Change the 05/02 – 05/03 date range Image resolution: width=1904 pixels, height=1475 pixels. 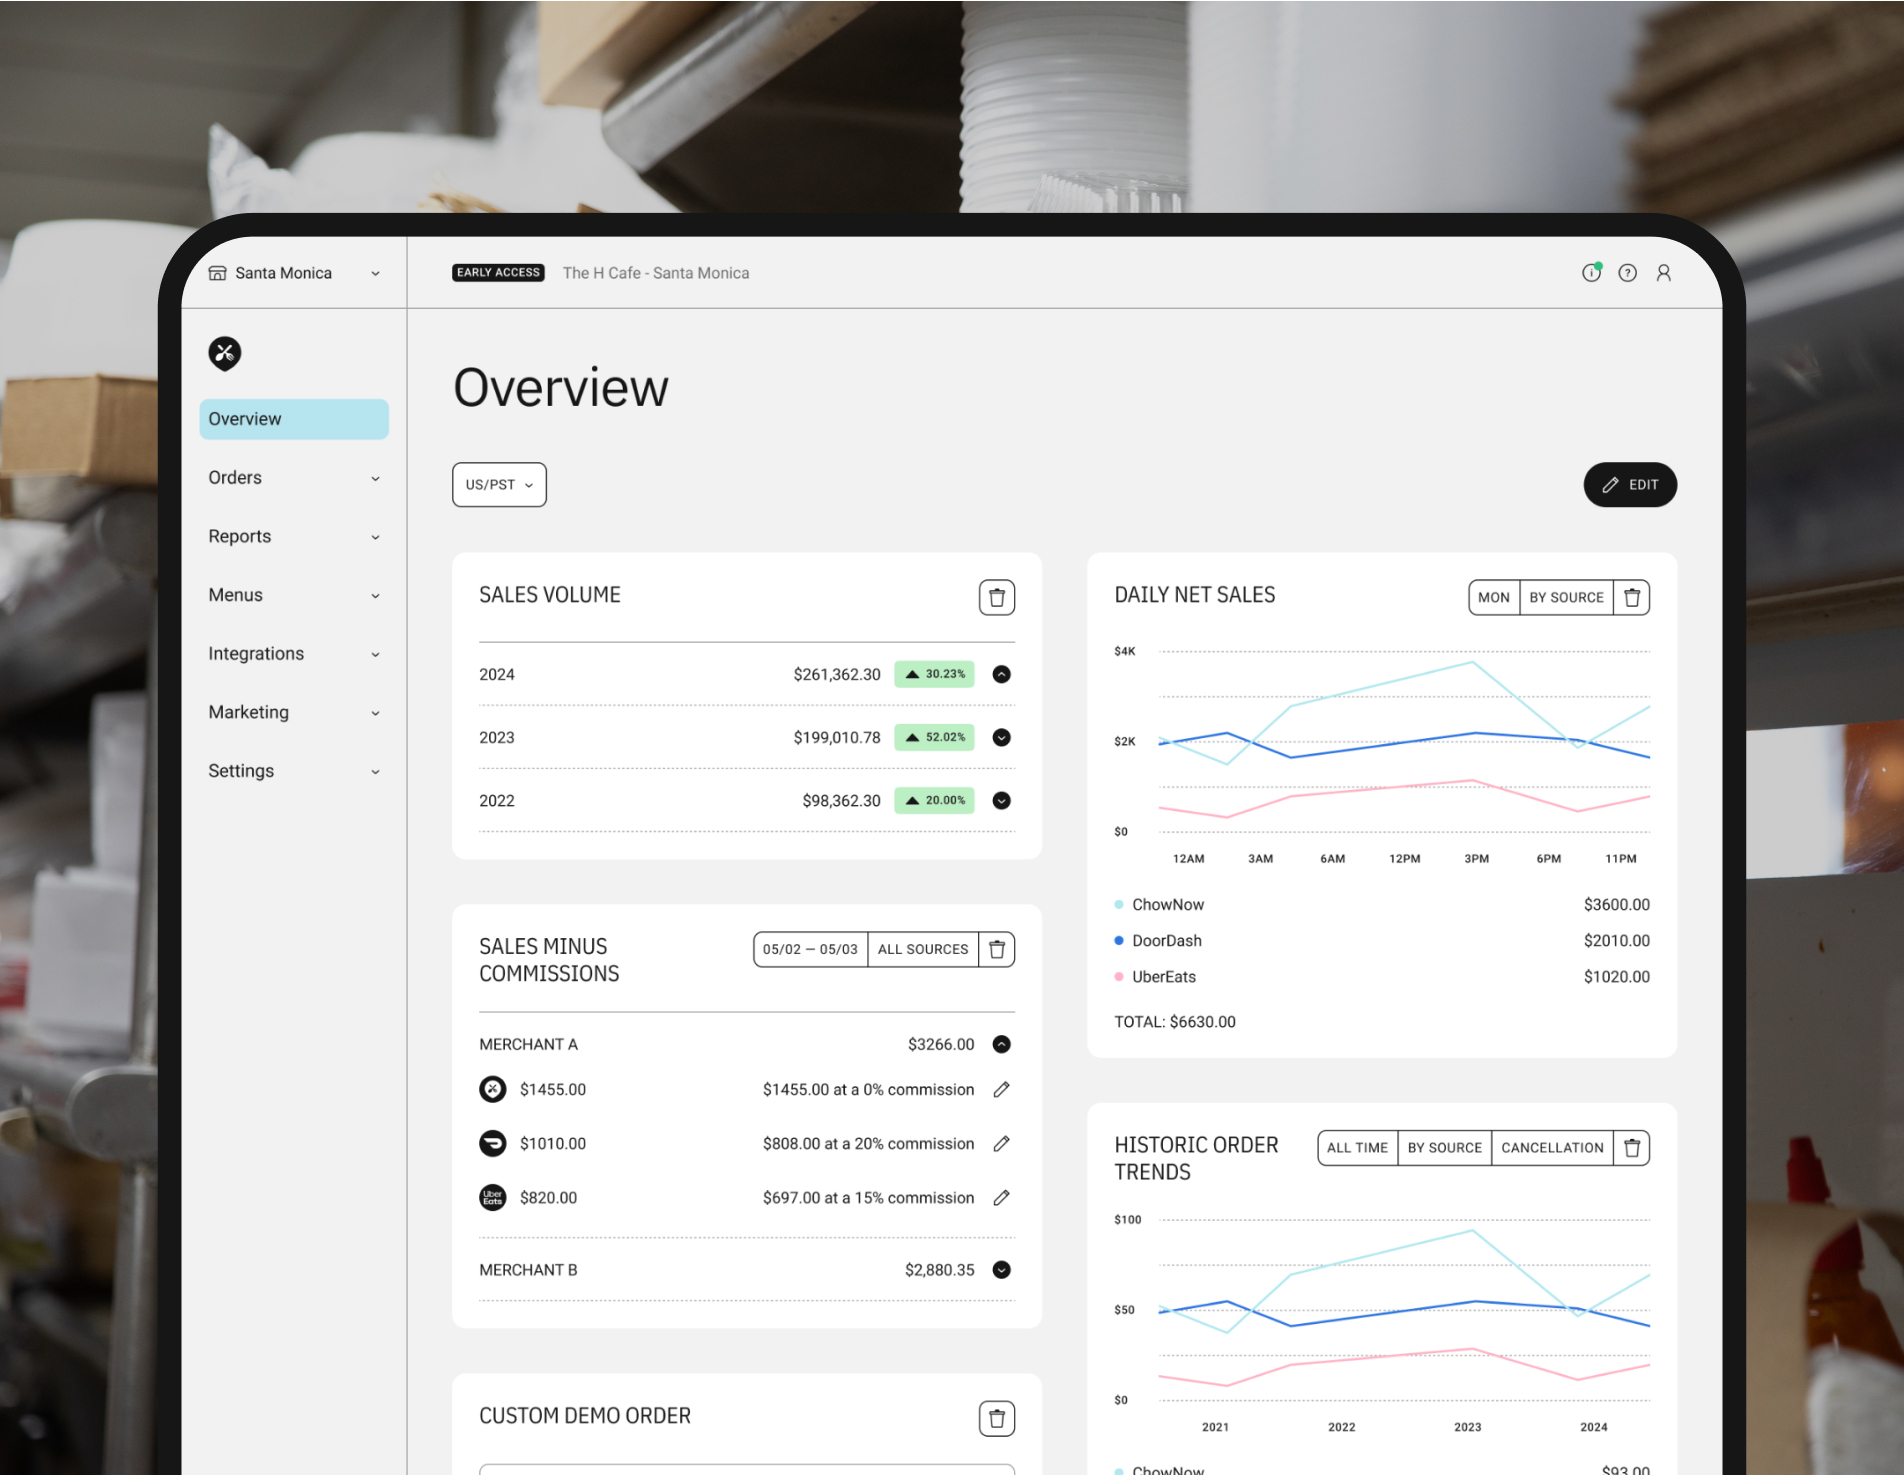810,950
